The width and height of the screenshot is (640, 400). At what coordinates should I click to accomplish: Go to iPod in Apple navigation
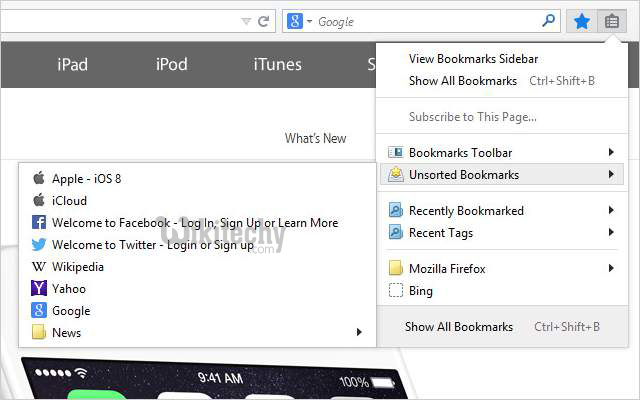(172, 64)
